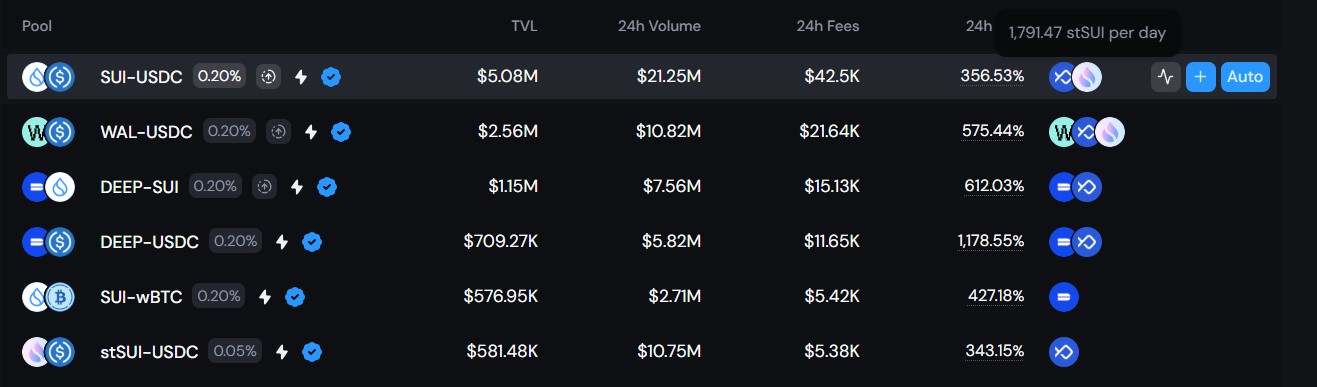Click the DEEP reward icon on SUI-wBTC row
The height and width of the screenshot is (387, 1317).
click(x=1063, y=297)
